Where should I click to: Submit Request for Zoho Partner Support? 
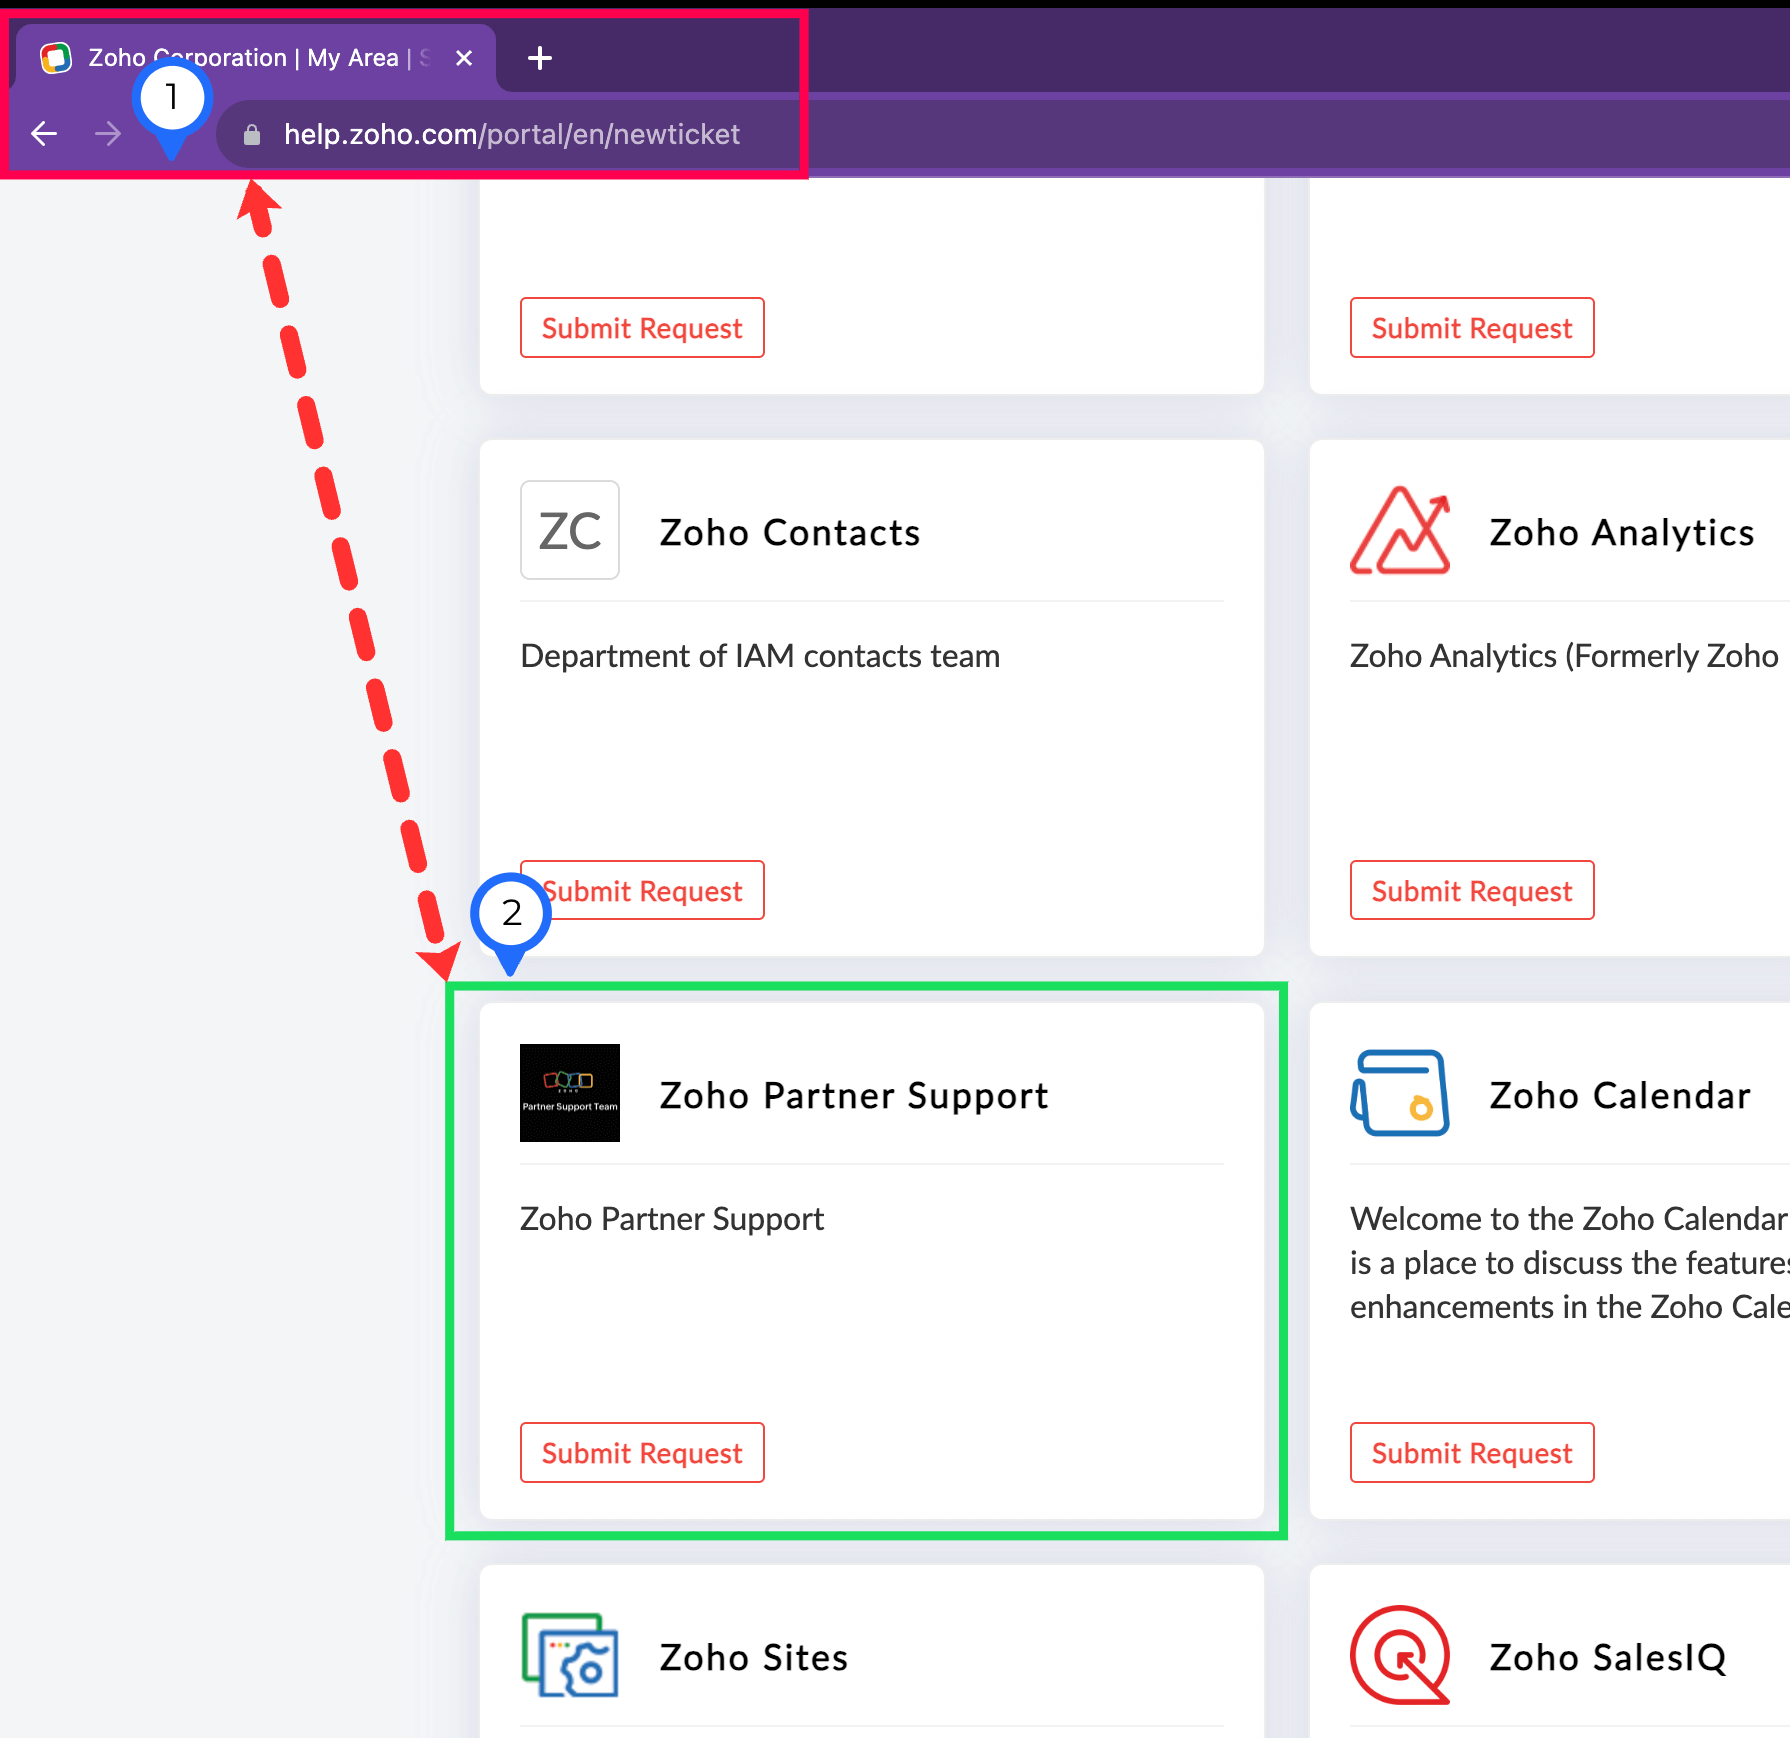click(642, 1452)
